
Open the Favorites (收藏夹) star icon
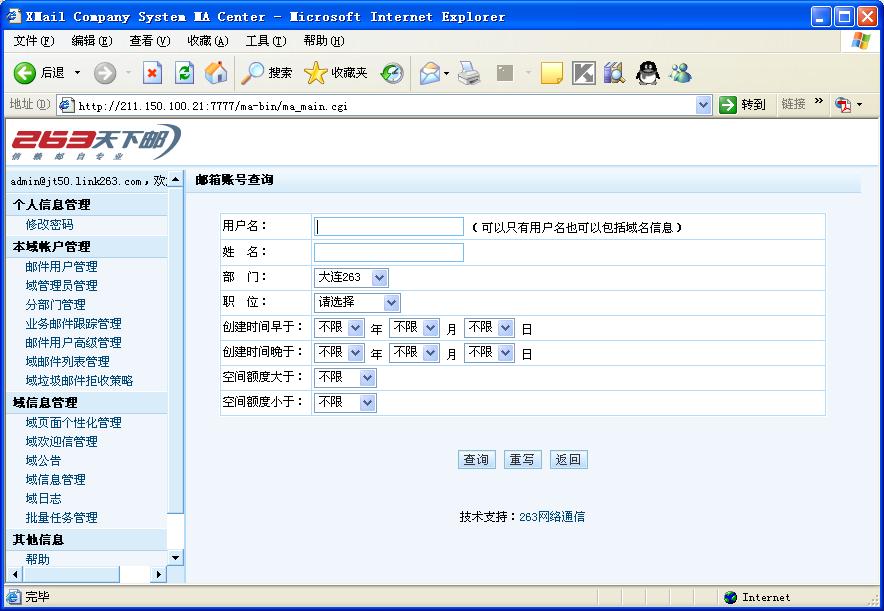pos(316,73)
